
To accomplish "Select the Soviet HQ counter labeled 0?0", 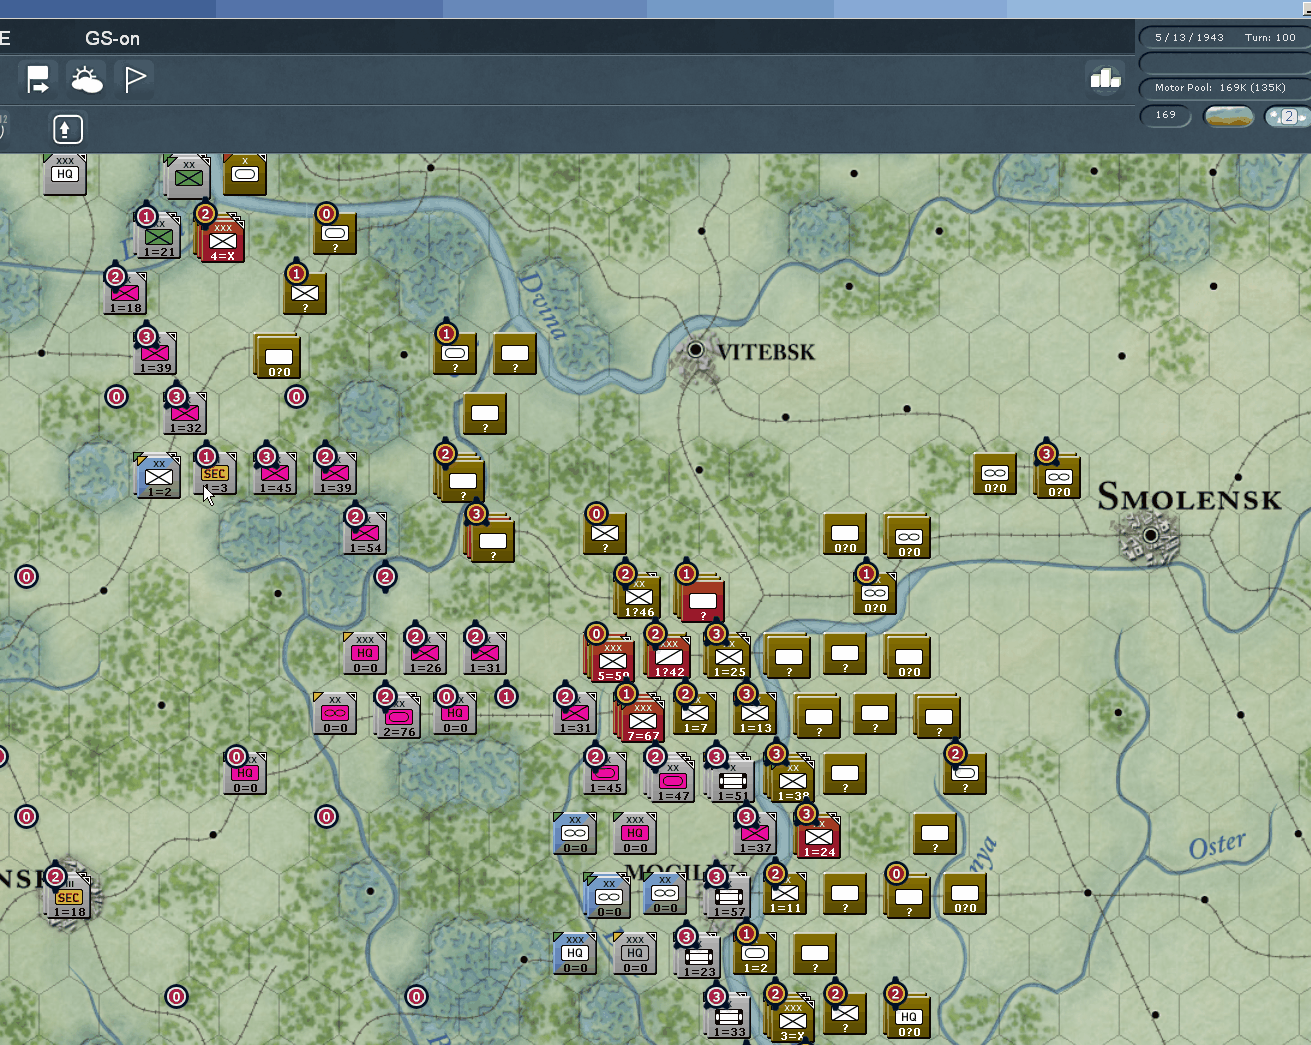I will pyautogui.click(x=908, y=1015).
